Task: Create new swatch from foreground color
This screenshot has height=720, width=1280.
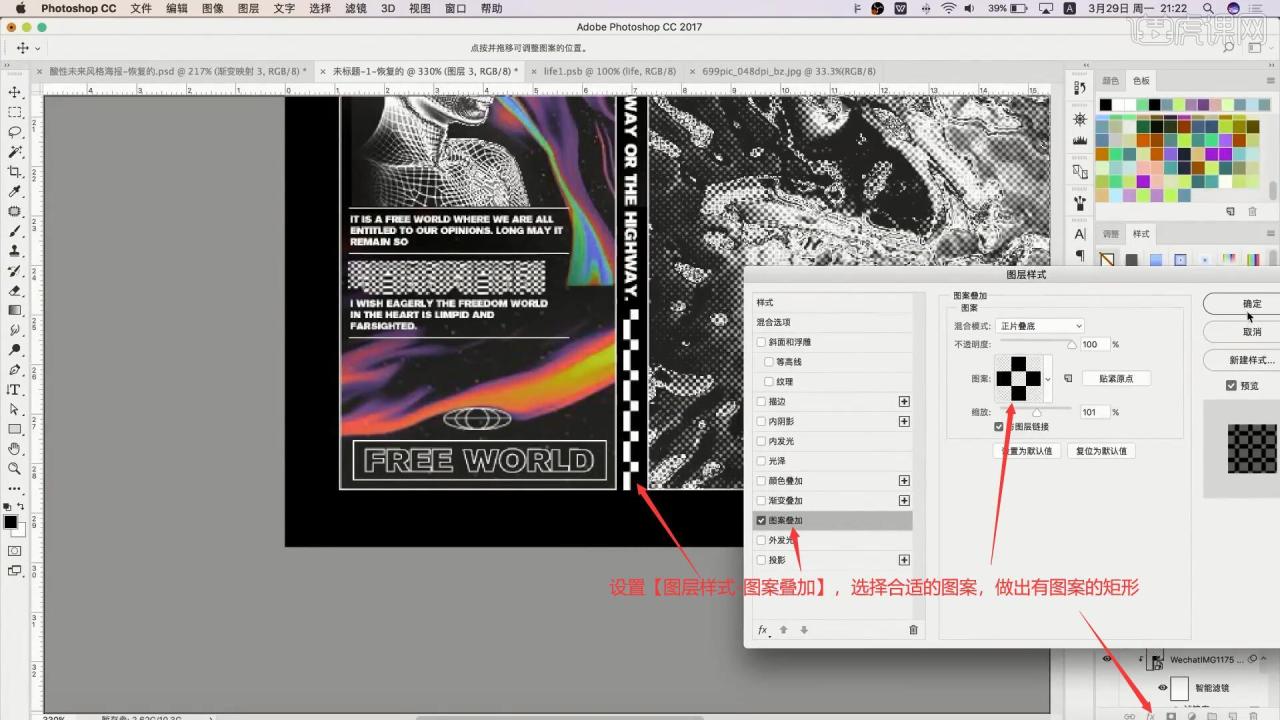Action: click(x=1231, y=212)
